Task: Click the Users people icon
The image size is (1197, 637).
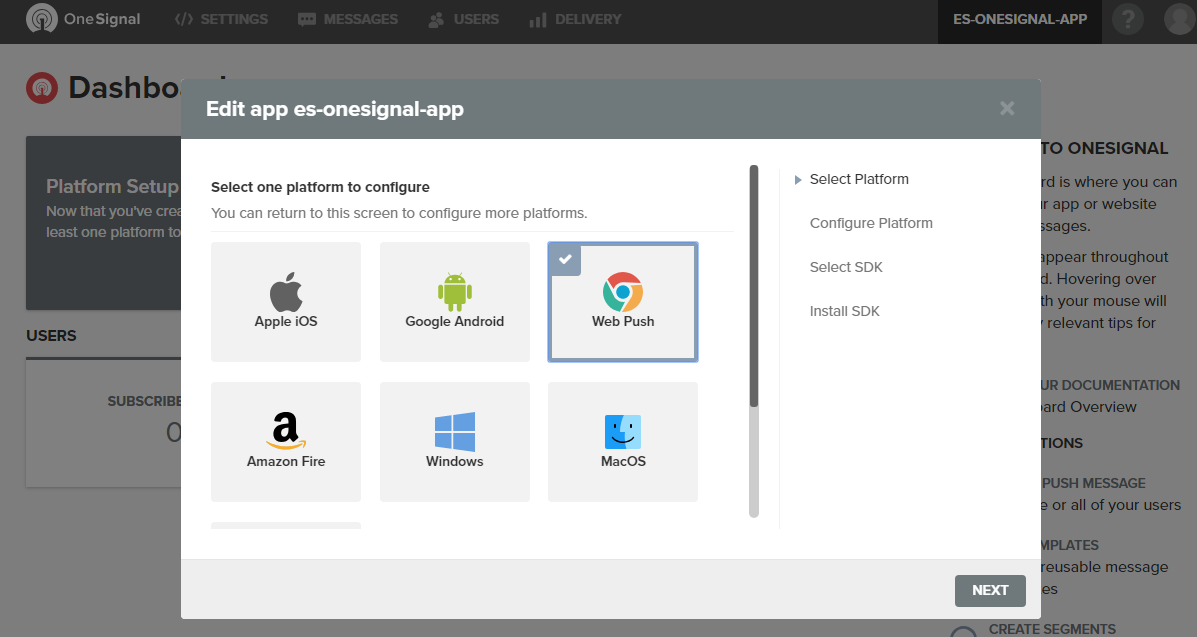Action: point(436,20)
